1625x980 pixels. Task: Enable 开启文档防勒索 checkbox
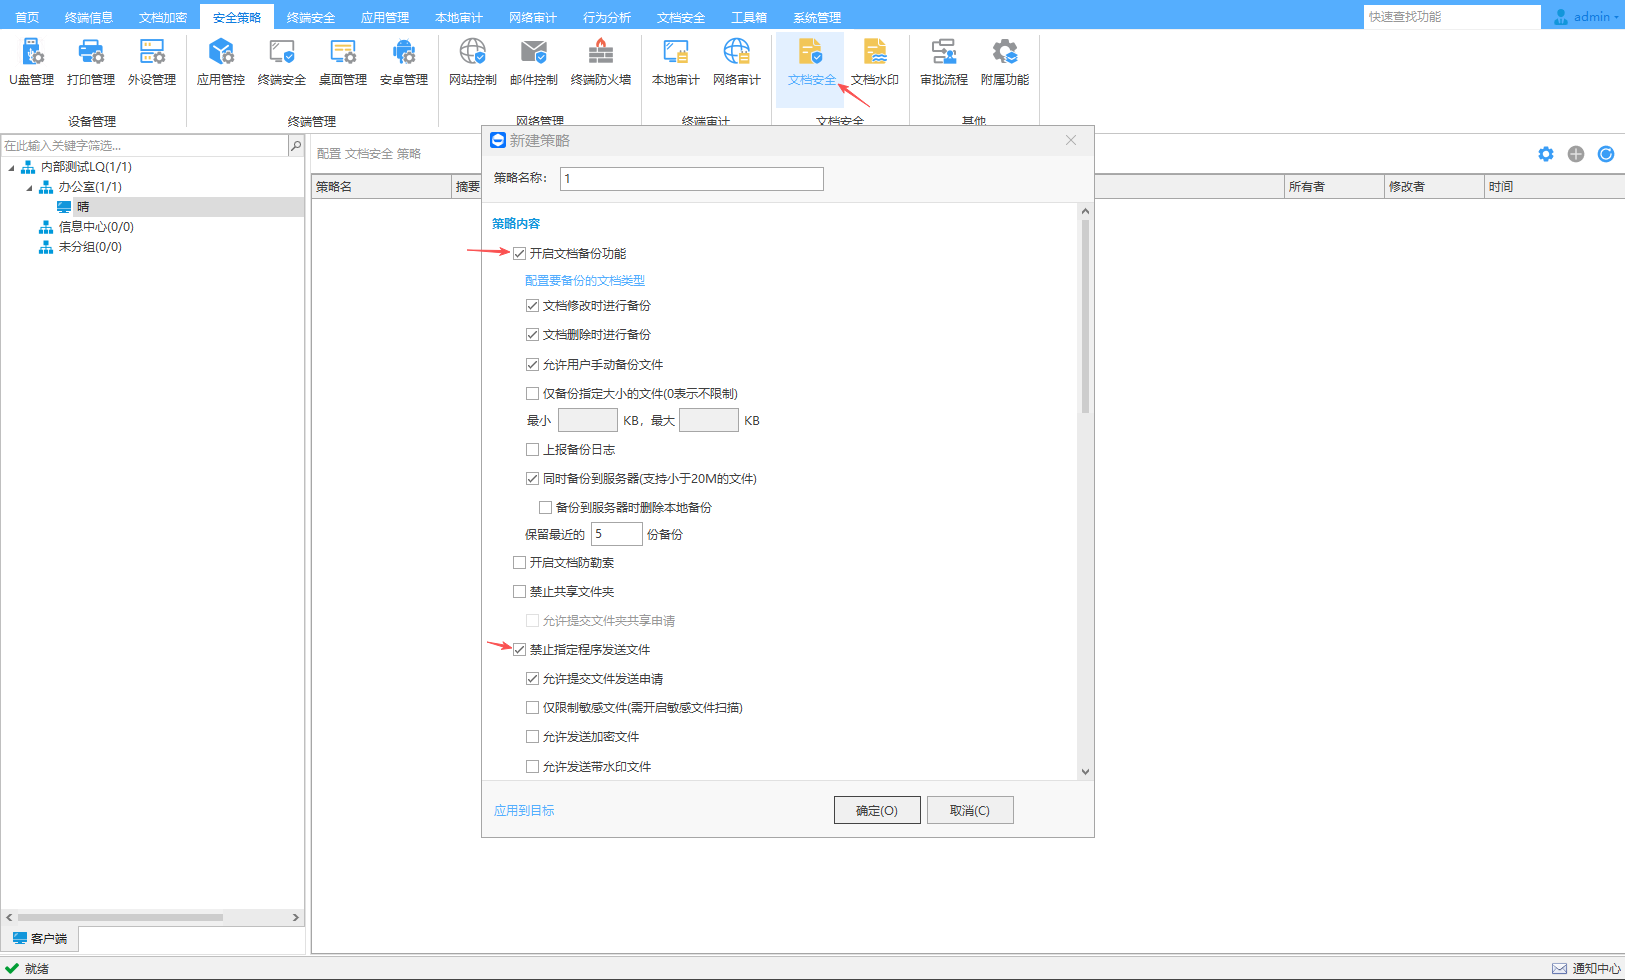(x=520, y=563)
